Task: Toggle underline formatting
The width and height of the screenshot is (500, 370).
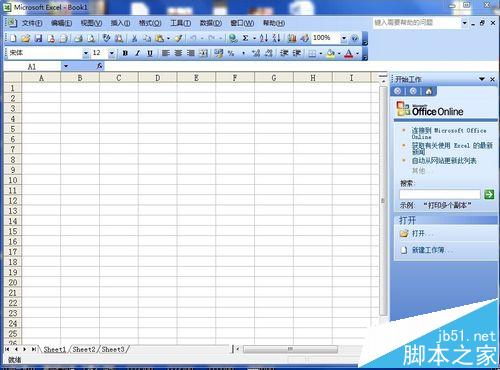Action: pos(150,53)
